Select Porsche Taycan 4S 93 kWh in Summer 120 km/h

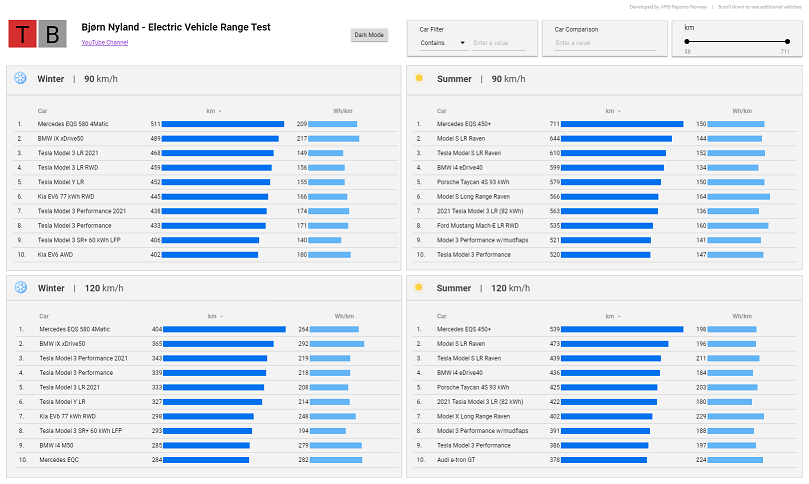pos(473,387)
